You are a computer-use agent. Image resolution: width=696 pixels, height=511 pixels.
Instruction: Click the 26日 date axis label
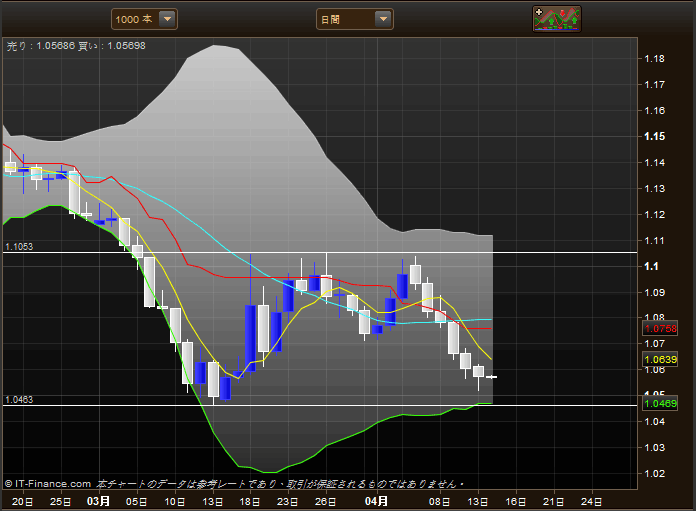(325, 502)
